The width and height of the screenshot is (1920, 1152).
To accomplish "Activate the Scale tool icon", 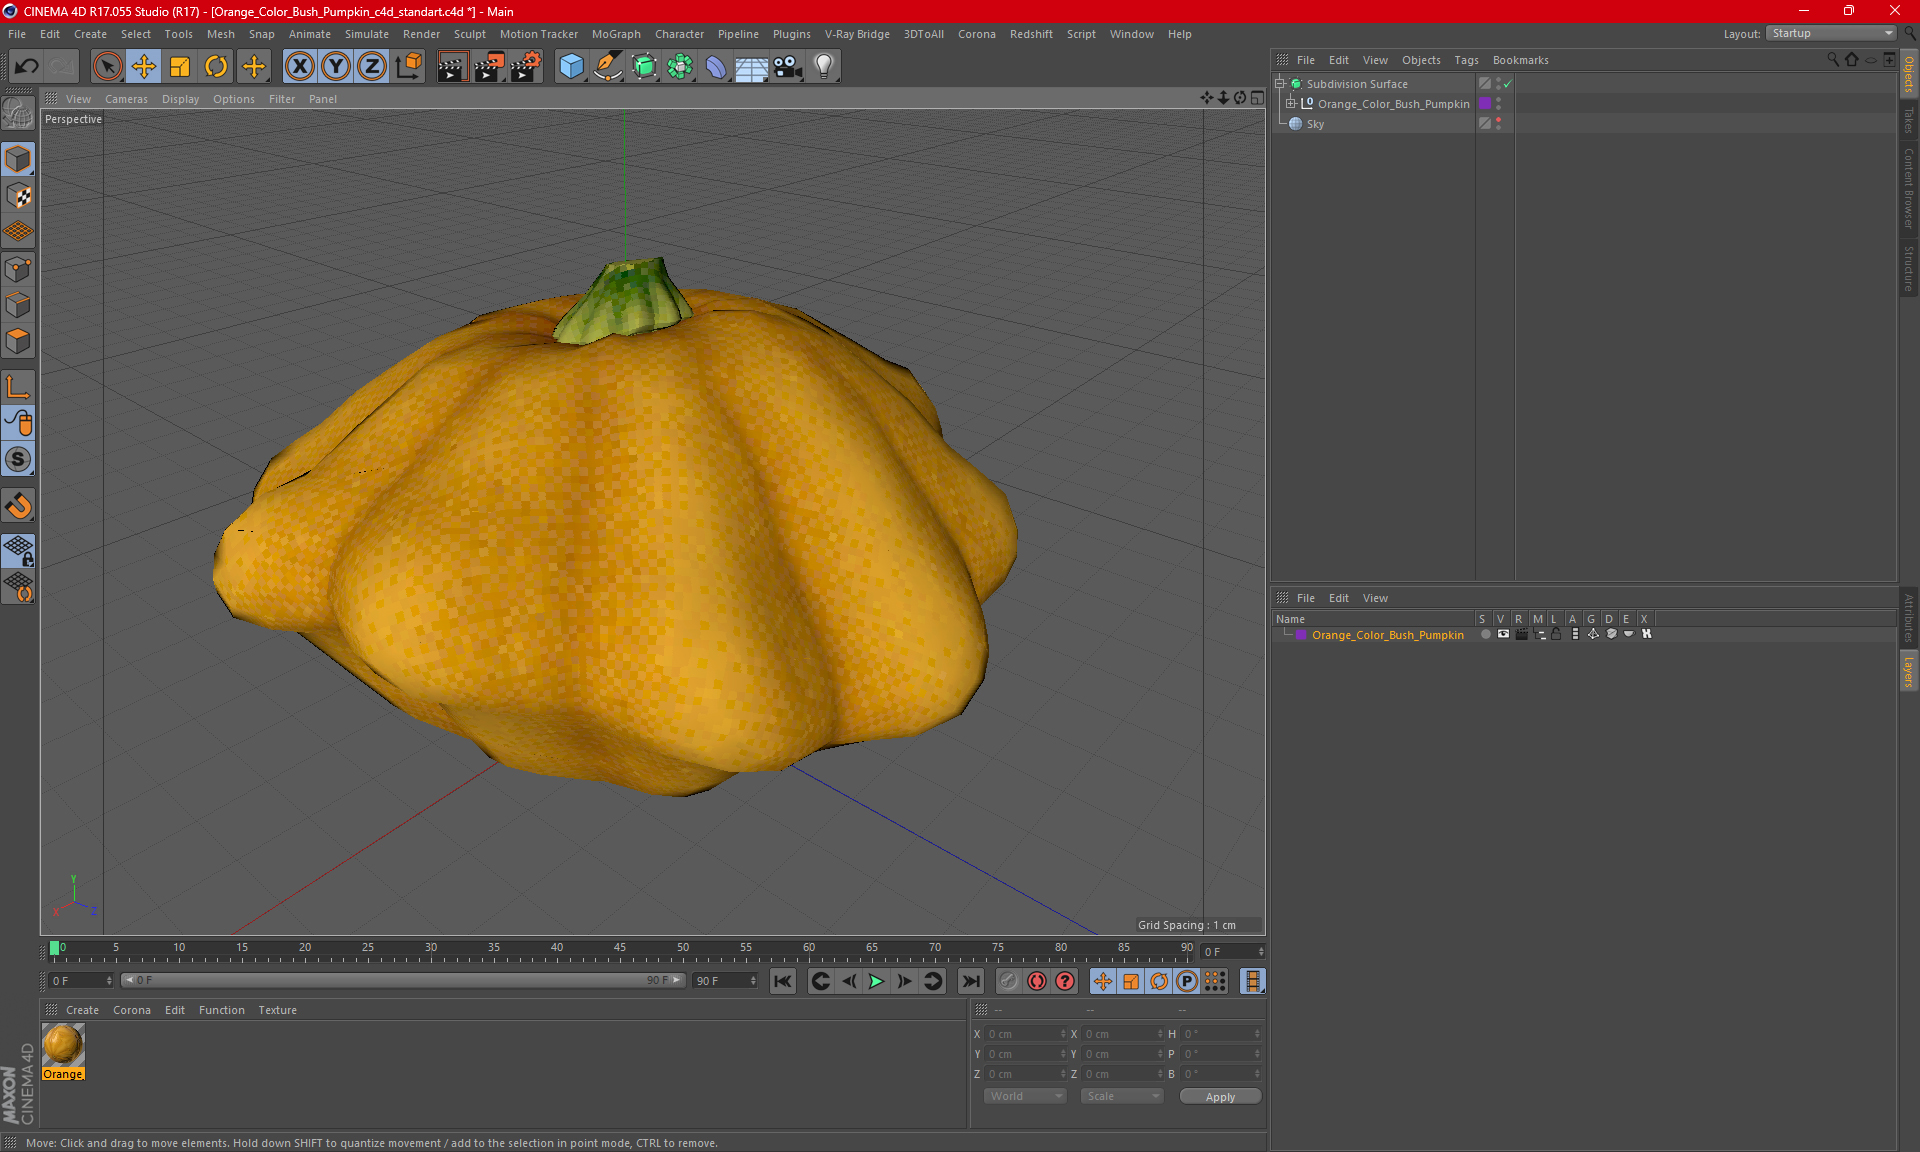I will click(180, 66).
